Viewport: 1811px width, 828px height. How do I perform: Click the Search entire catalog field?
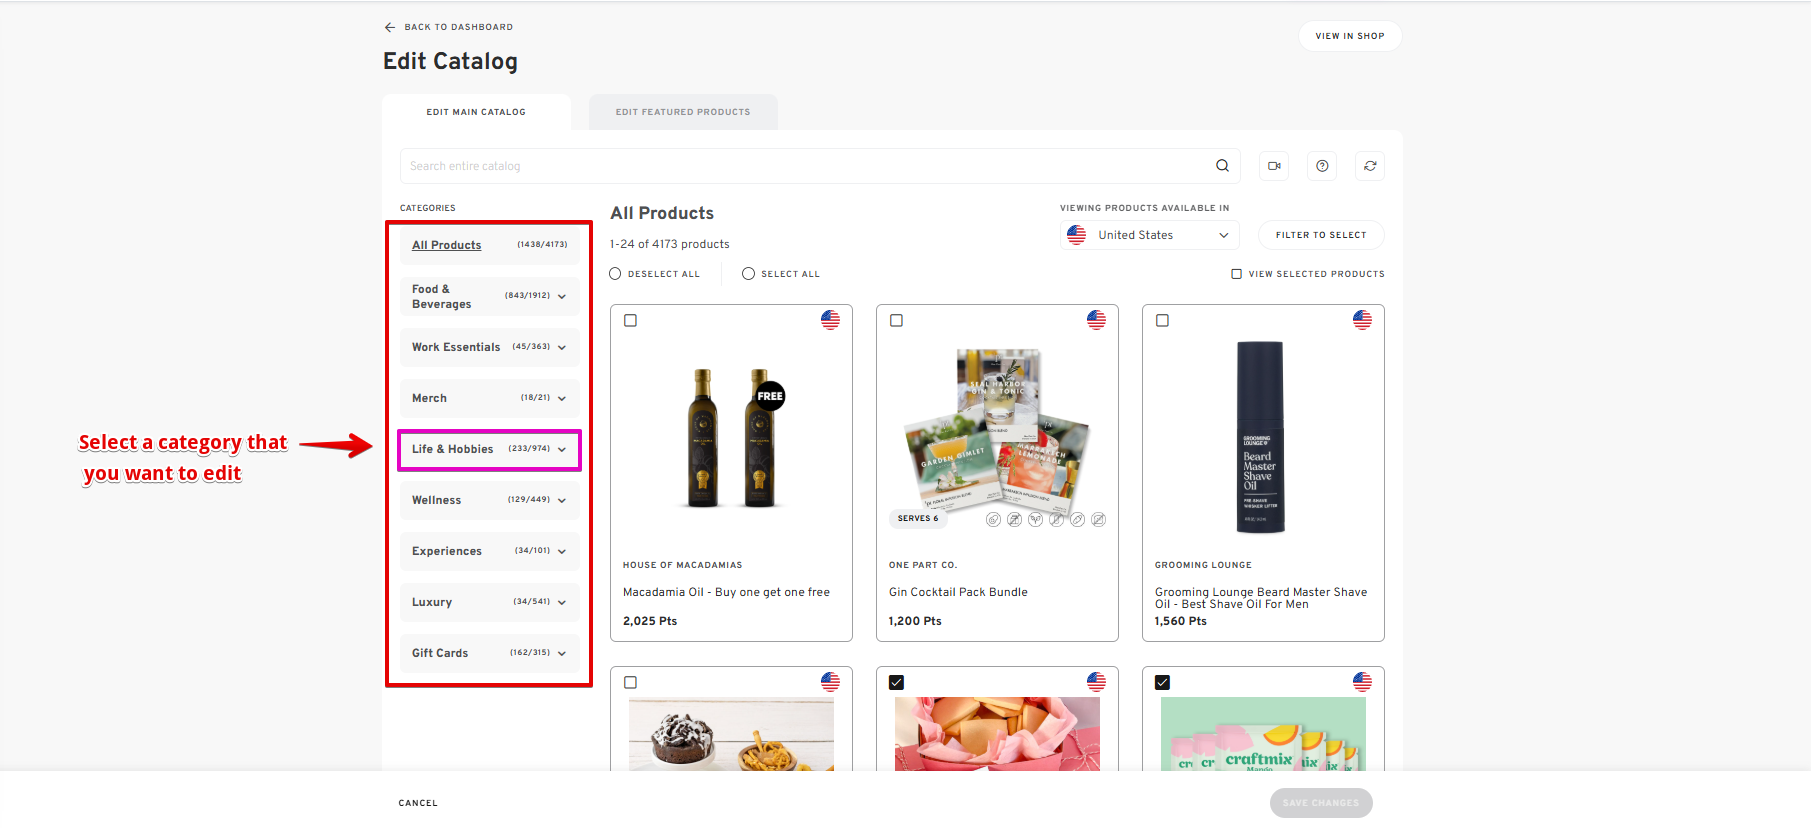pos(800,166)
